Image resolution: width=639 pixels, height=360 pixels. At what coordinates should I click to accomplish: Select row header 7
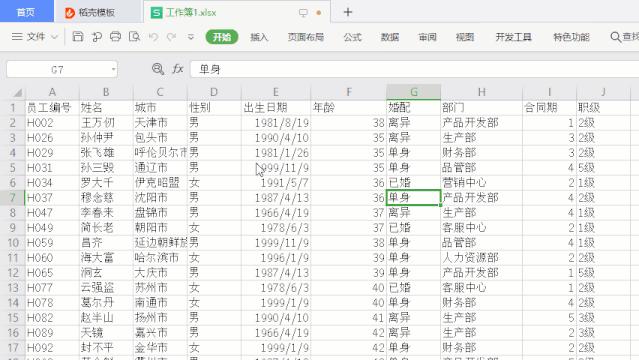coord(13,198)
